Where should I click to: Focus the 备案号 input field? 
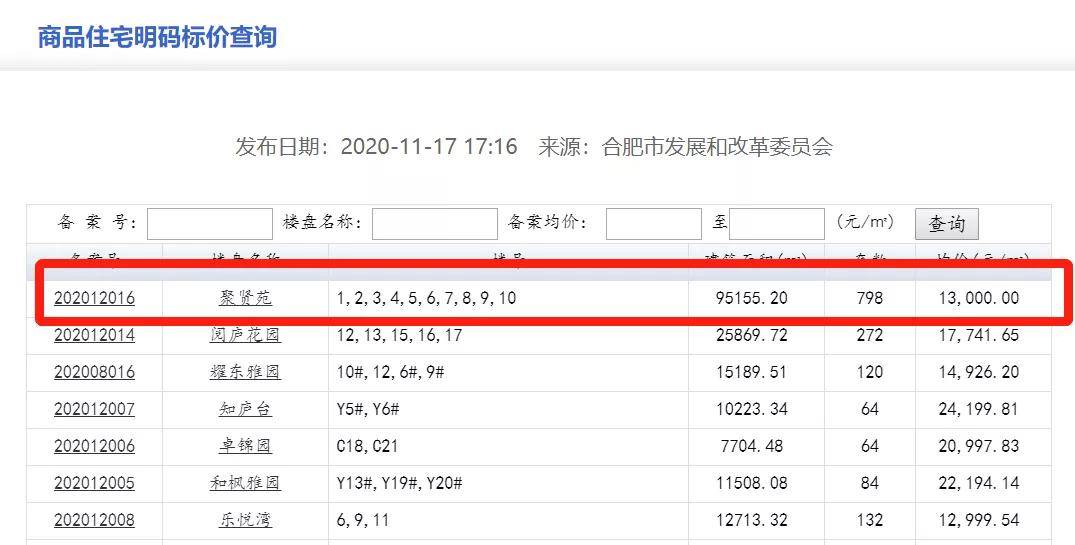[x=210, y=224]
